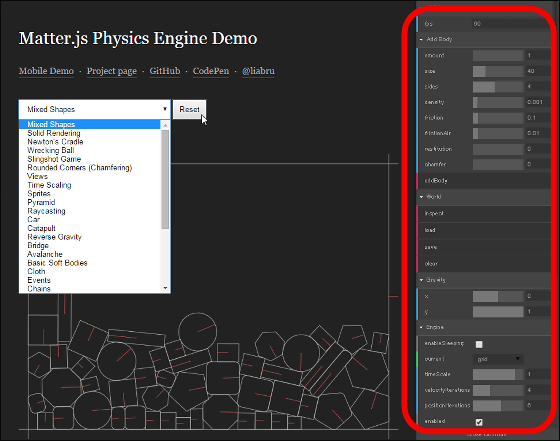Click the Reset button
The height and width of the screenshot is (441, 560).
point(189,109)
